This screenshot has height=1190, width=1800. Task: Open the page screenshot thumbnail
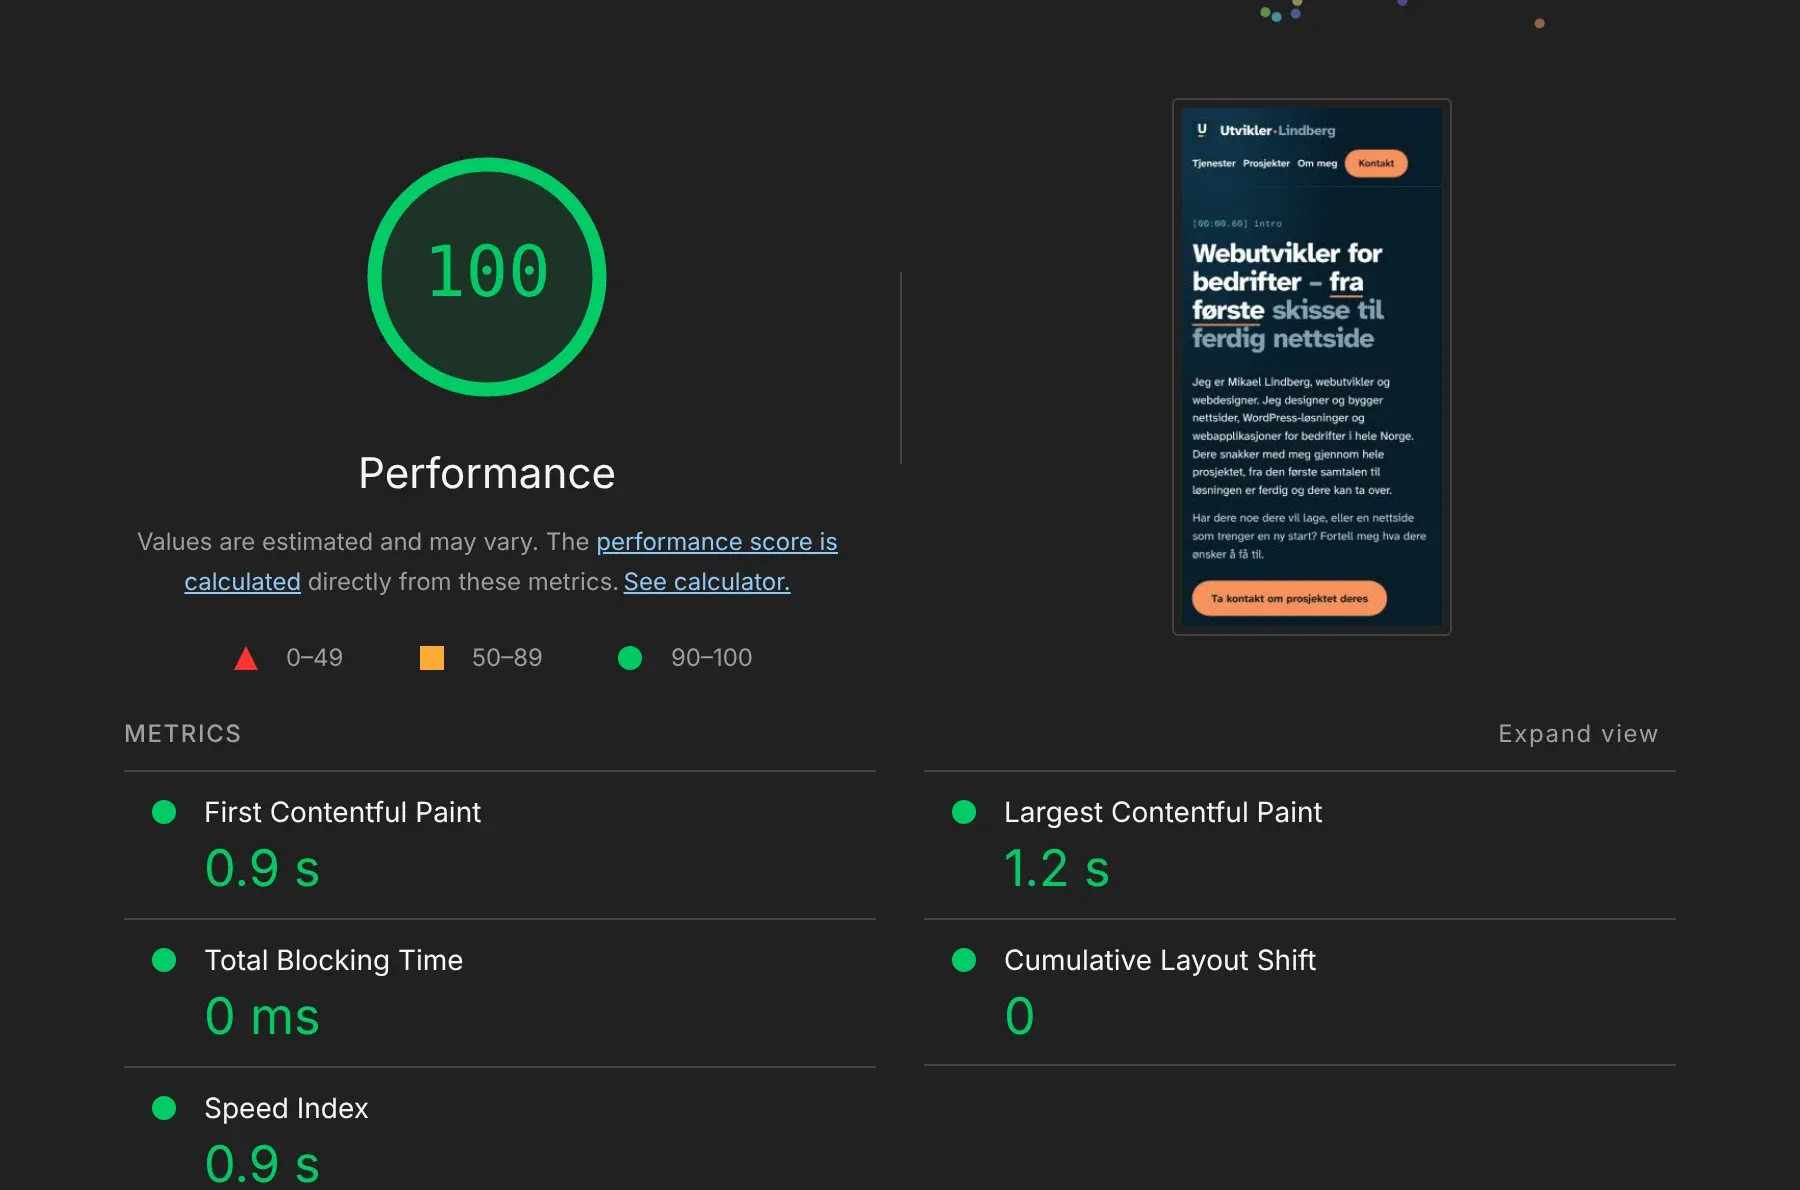tap(1311, 367)
